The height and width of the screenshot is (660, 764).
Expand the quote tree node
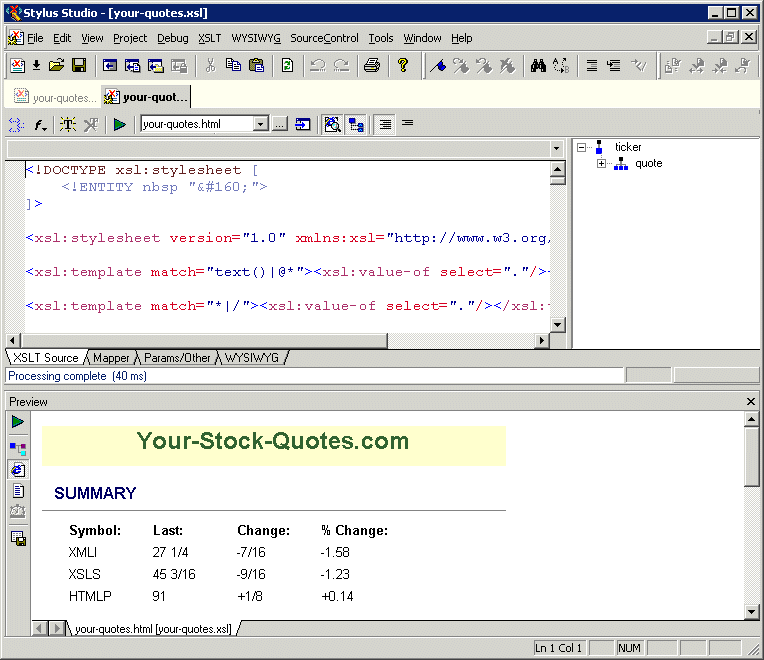pyautogui.click(x=602, y=164)
